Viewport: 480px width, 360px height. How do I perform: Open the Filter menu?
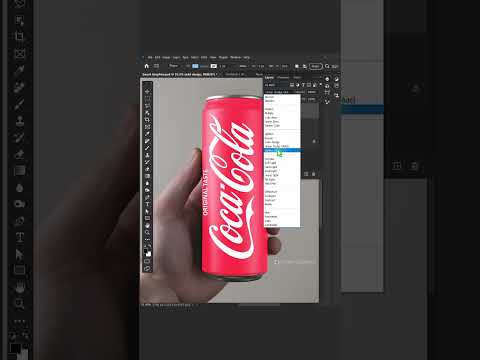pyautogui.click(x=204, y=57)
